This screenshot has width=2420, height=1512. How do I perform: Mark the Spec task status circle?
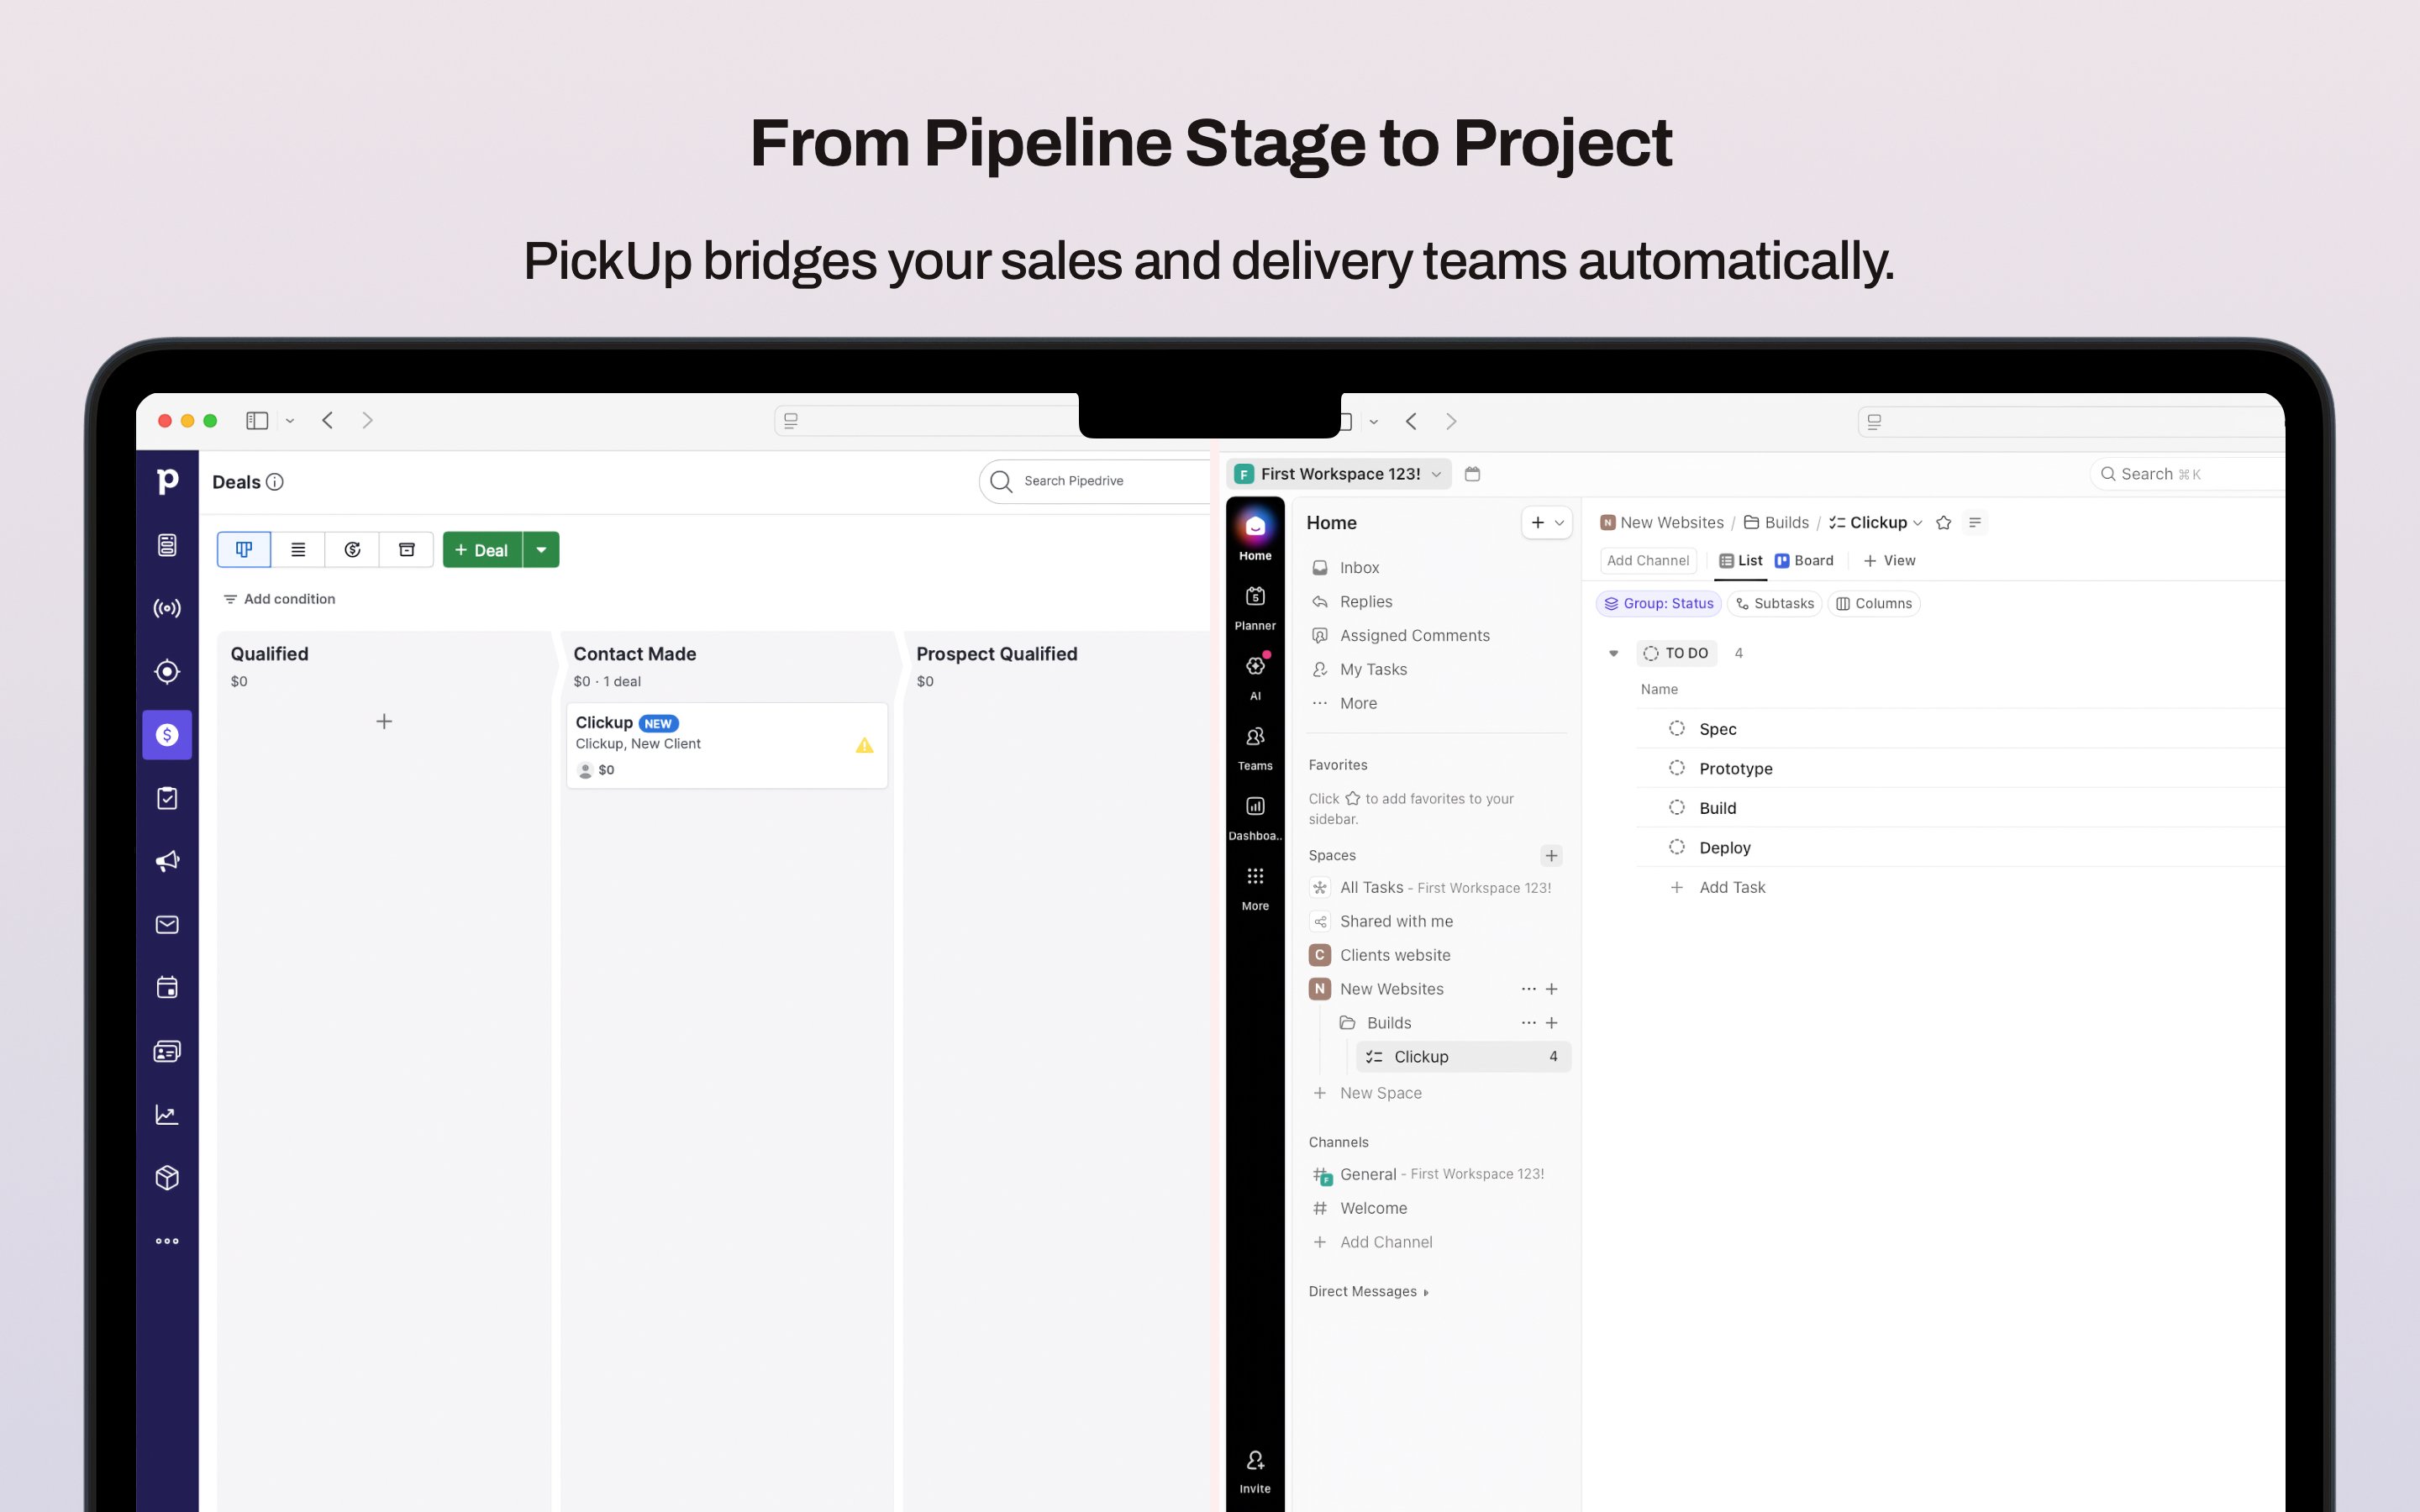coord(1677,728)
